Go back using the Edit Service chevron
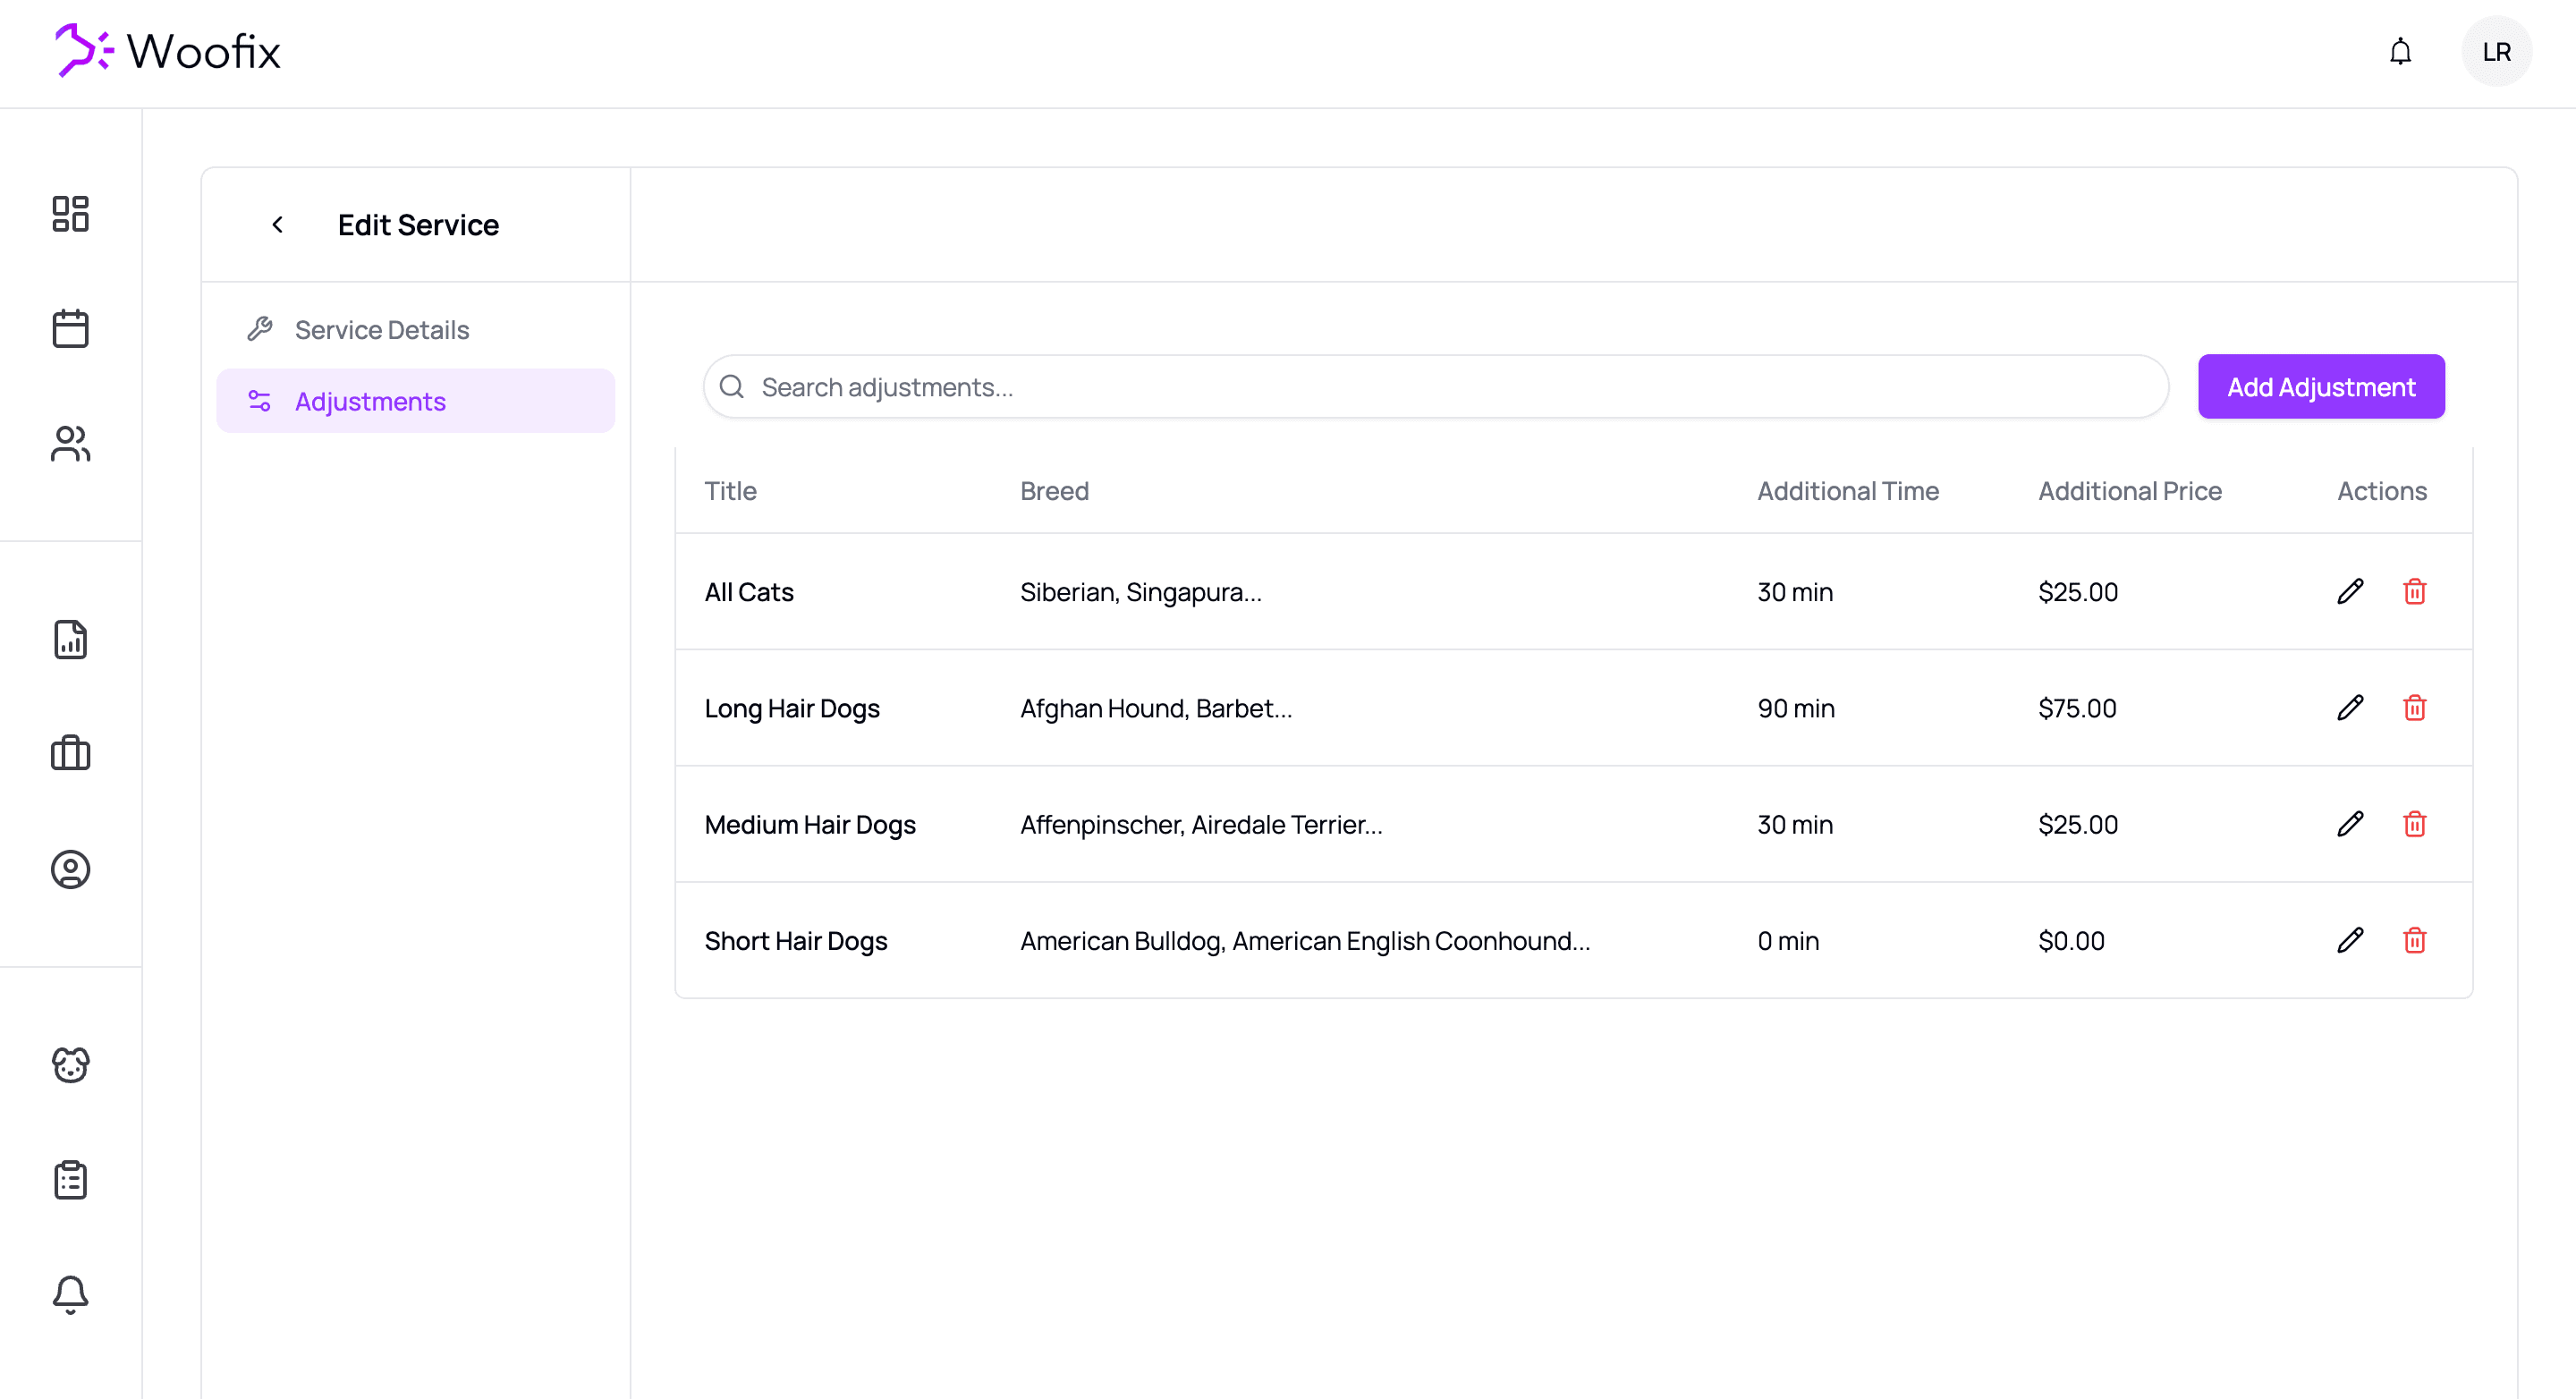Image resolution: width=2576 pixels, height=1399 pixels. coord(278,225)
